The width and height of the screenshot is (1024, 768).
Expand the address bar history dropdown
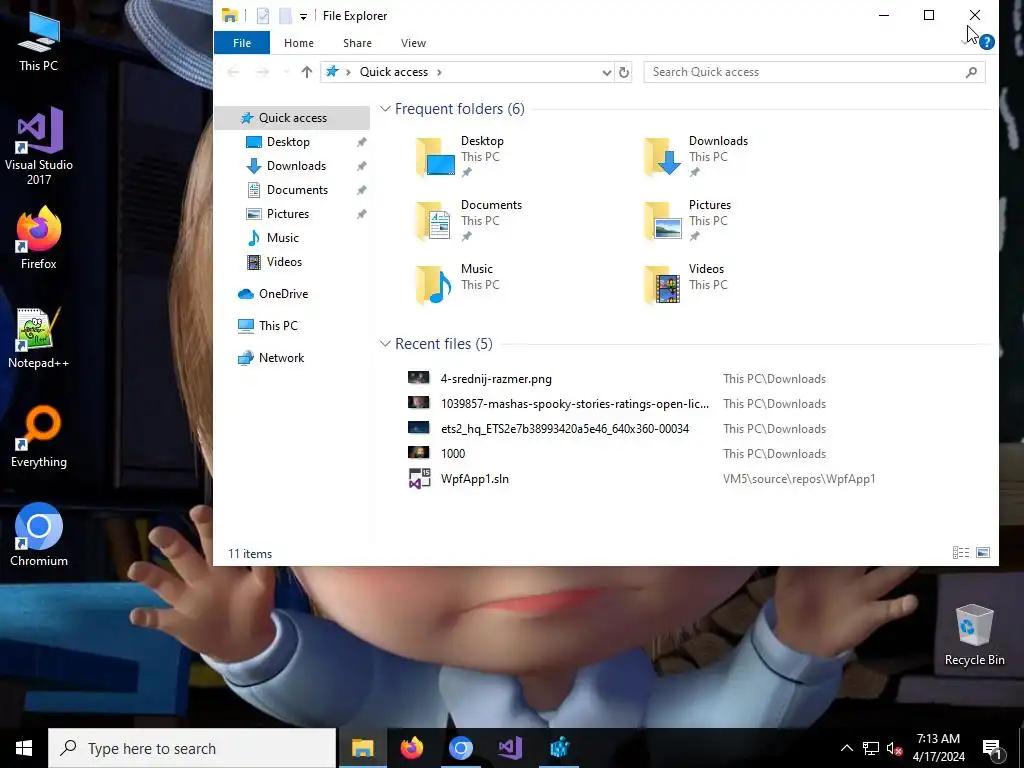click(x=607, y=72)
